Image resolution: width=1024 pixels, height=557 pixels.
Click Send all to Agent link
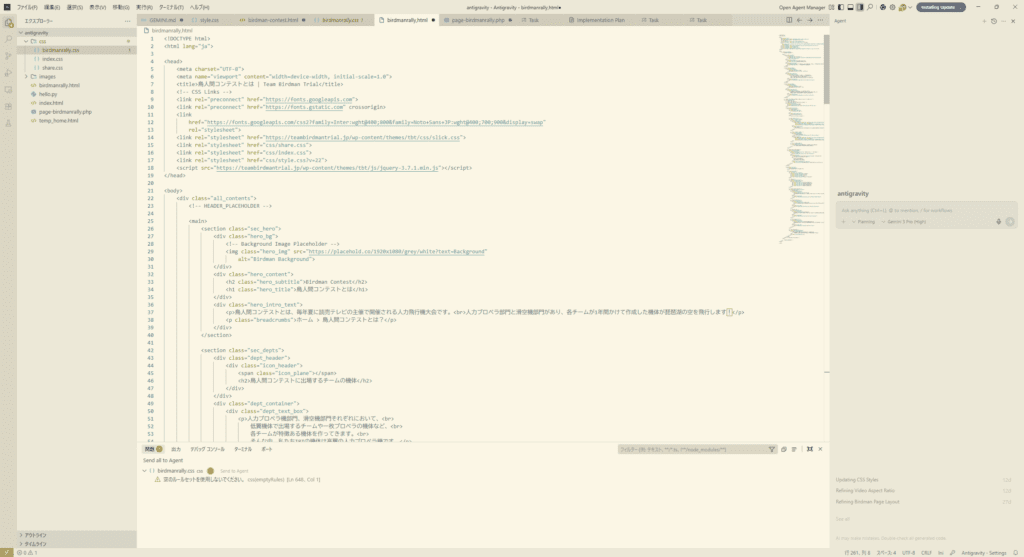162,460
